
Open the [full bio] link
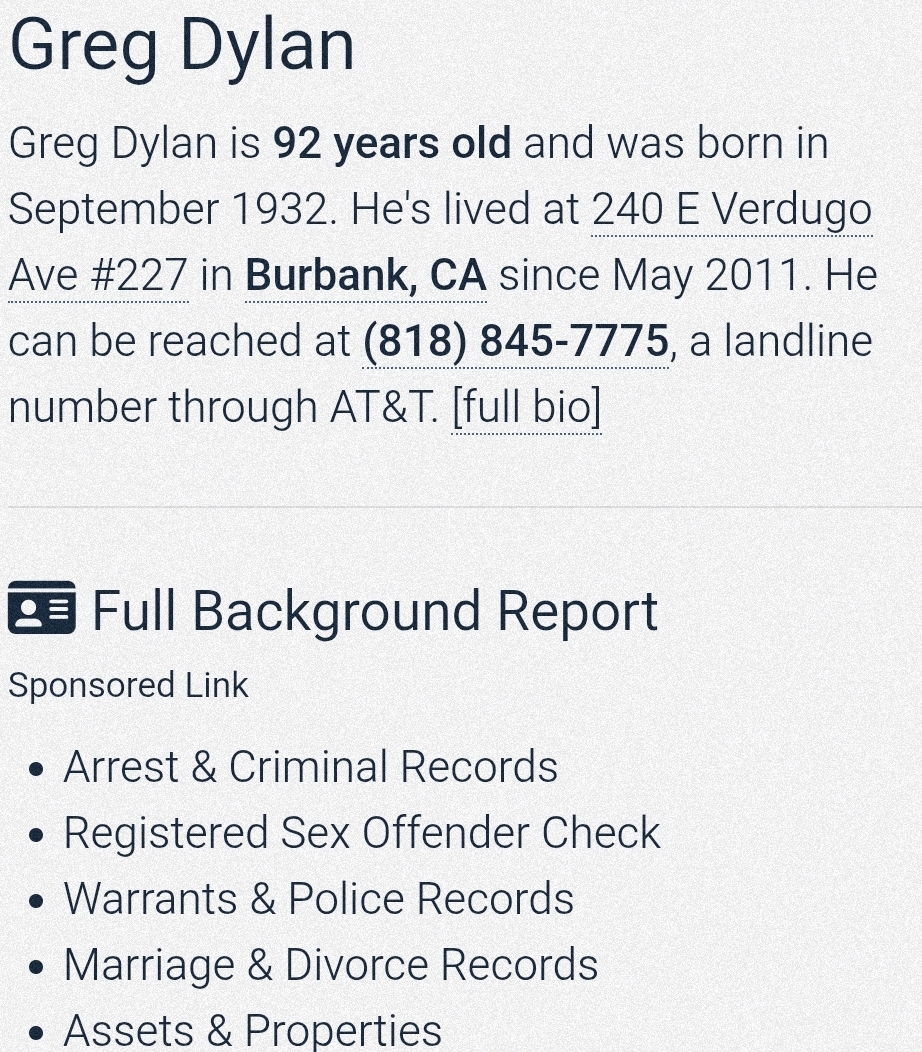[526, 407]
